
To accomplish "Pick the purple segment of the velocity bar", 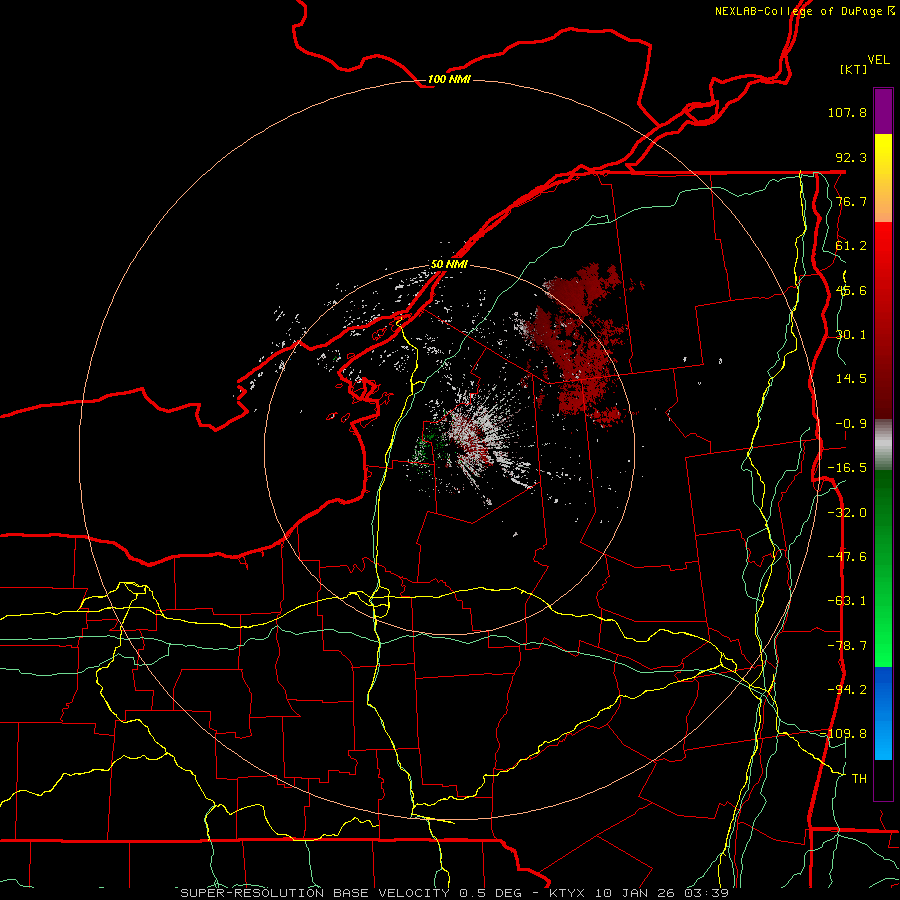I will [x=883, y=111].
